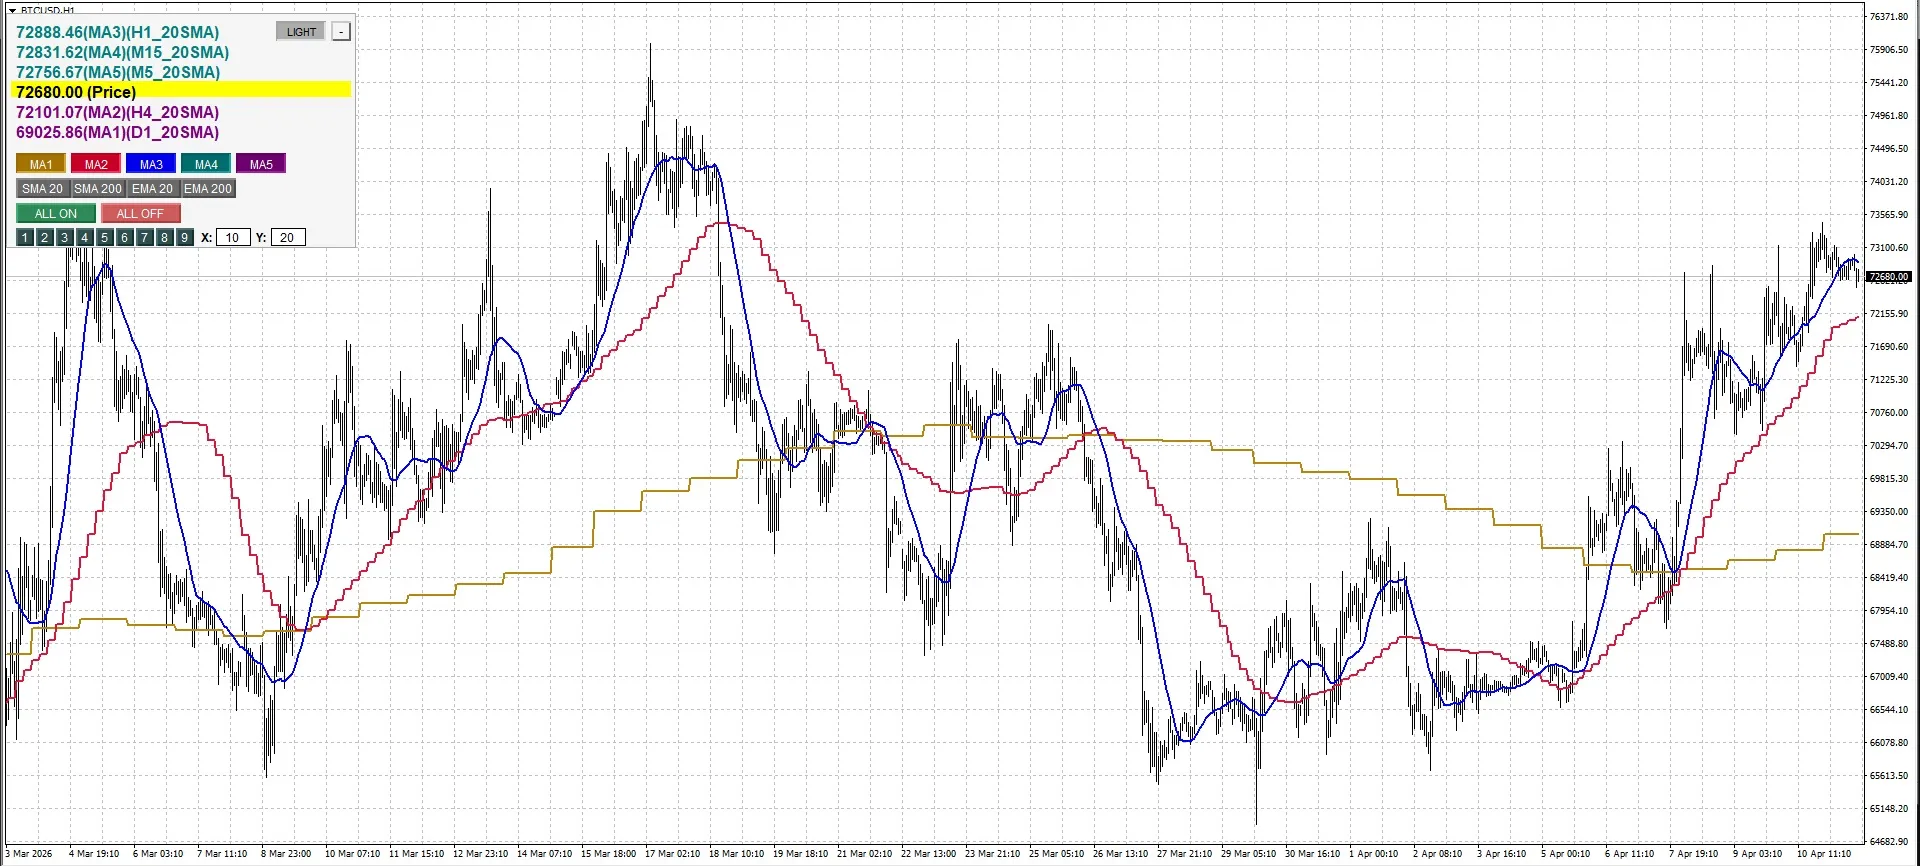
Task: Click the 72831.62(MA4)(M15_20SMA) readout
Action: (122, 52)
